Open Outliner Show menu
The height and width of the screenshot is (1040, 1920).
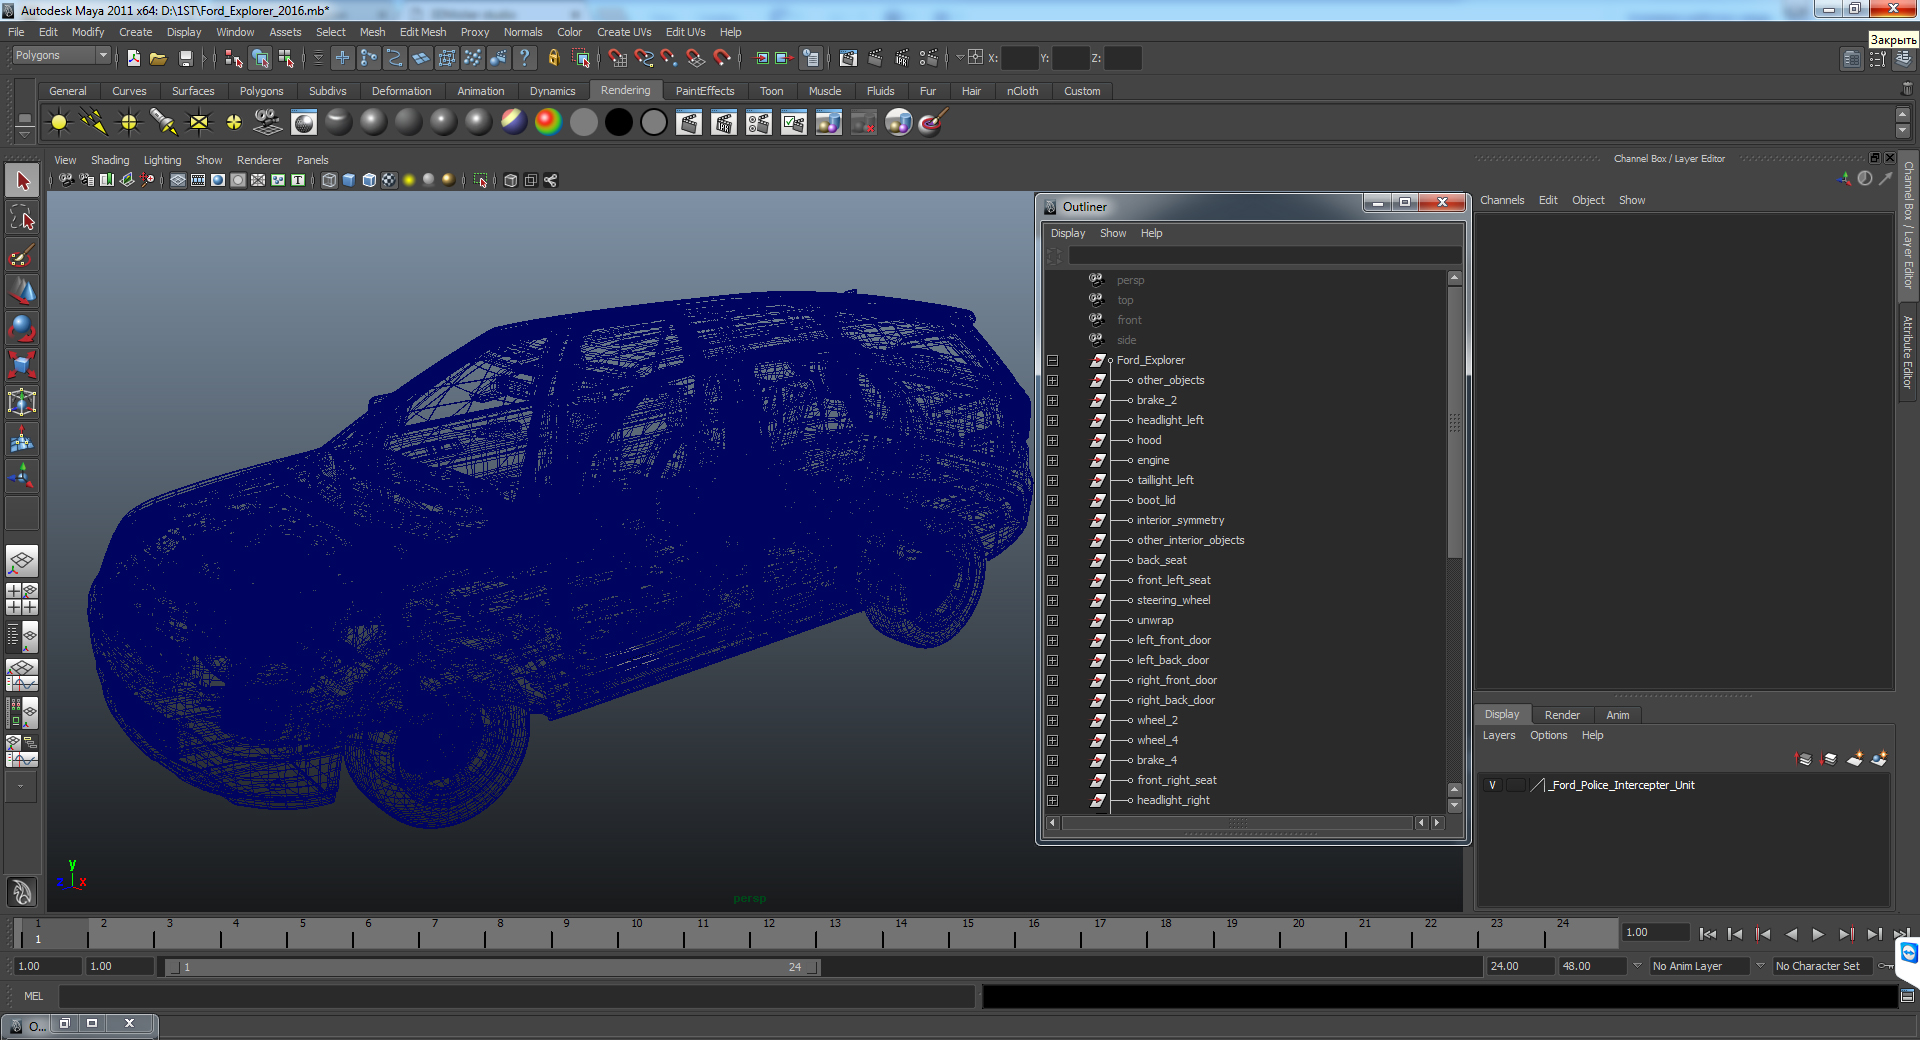tap(1113, 233)
